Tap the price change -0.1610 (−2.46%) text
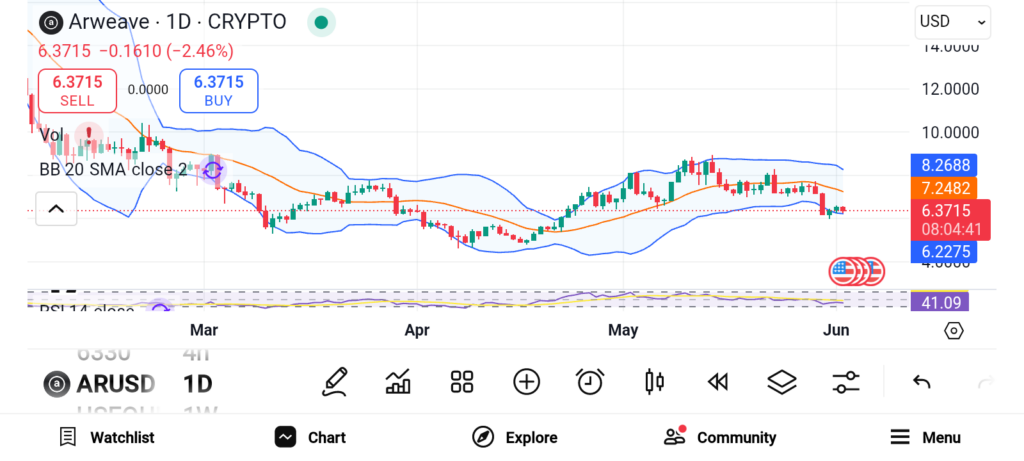 (x=167, y=51)
